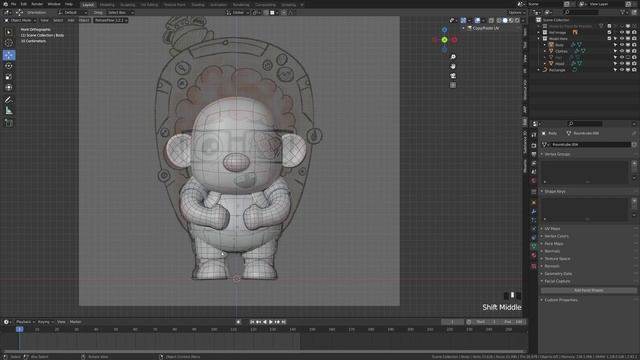640x360 pixels.
Task: Toggle visibility eye for Rectangle object
Action: pos(622,70)
